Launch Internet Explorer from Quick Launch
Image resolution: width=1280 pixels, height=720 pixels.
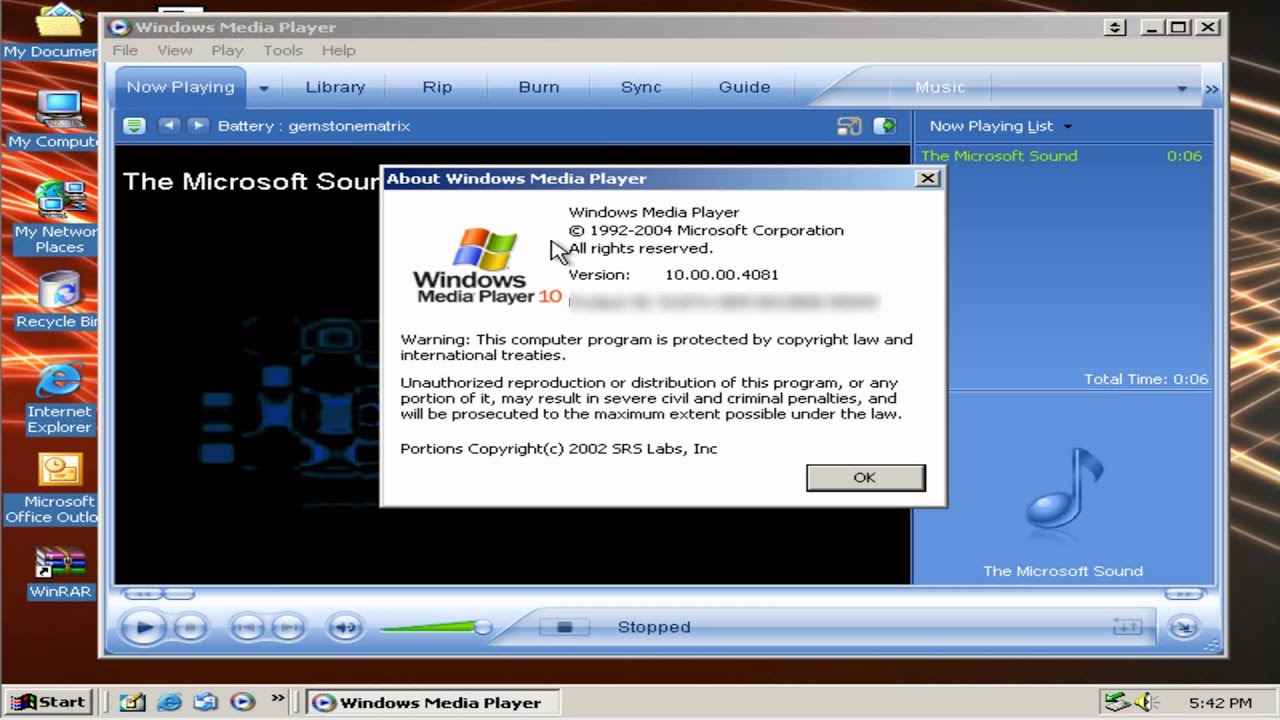(x=169, y=702)
